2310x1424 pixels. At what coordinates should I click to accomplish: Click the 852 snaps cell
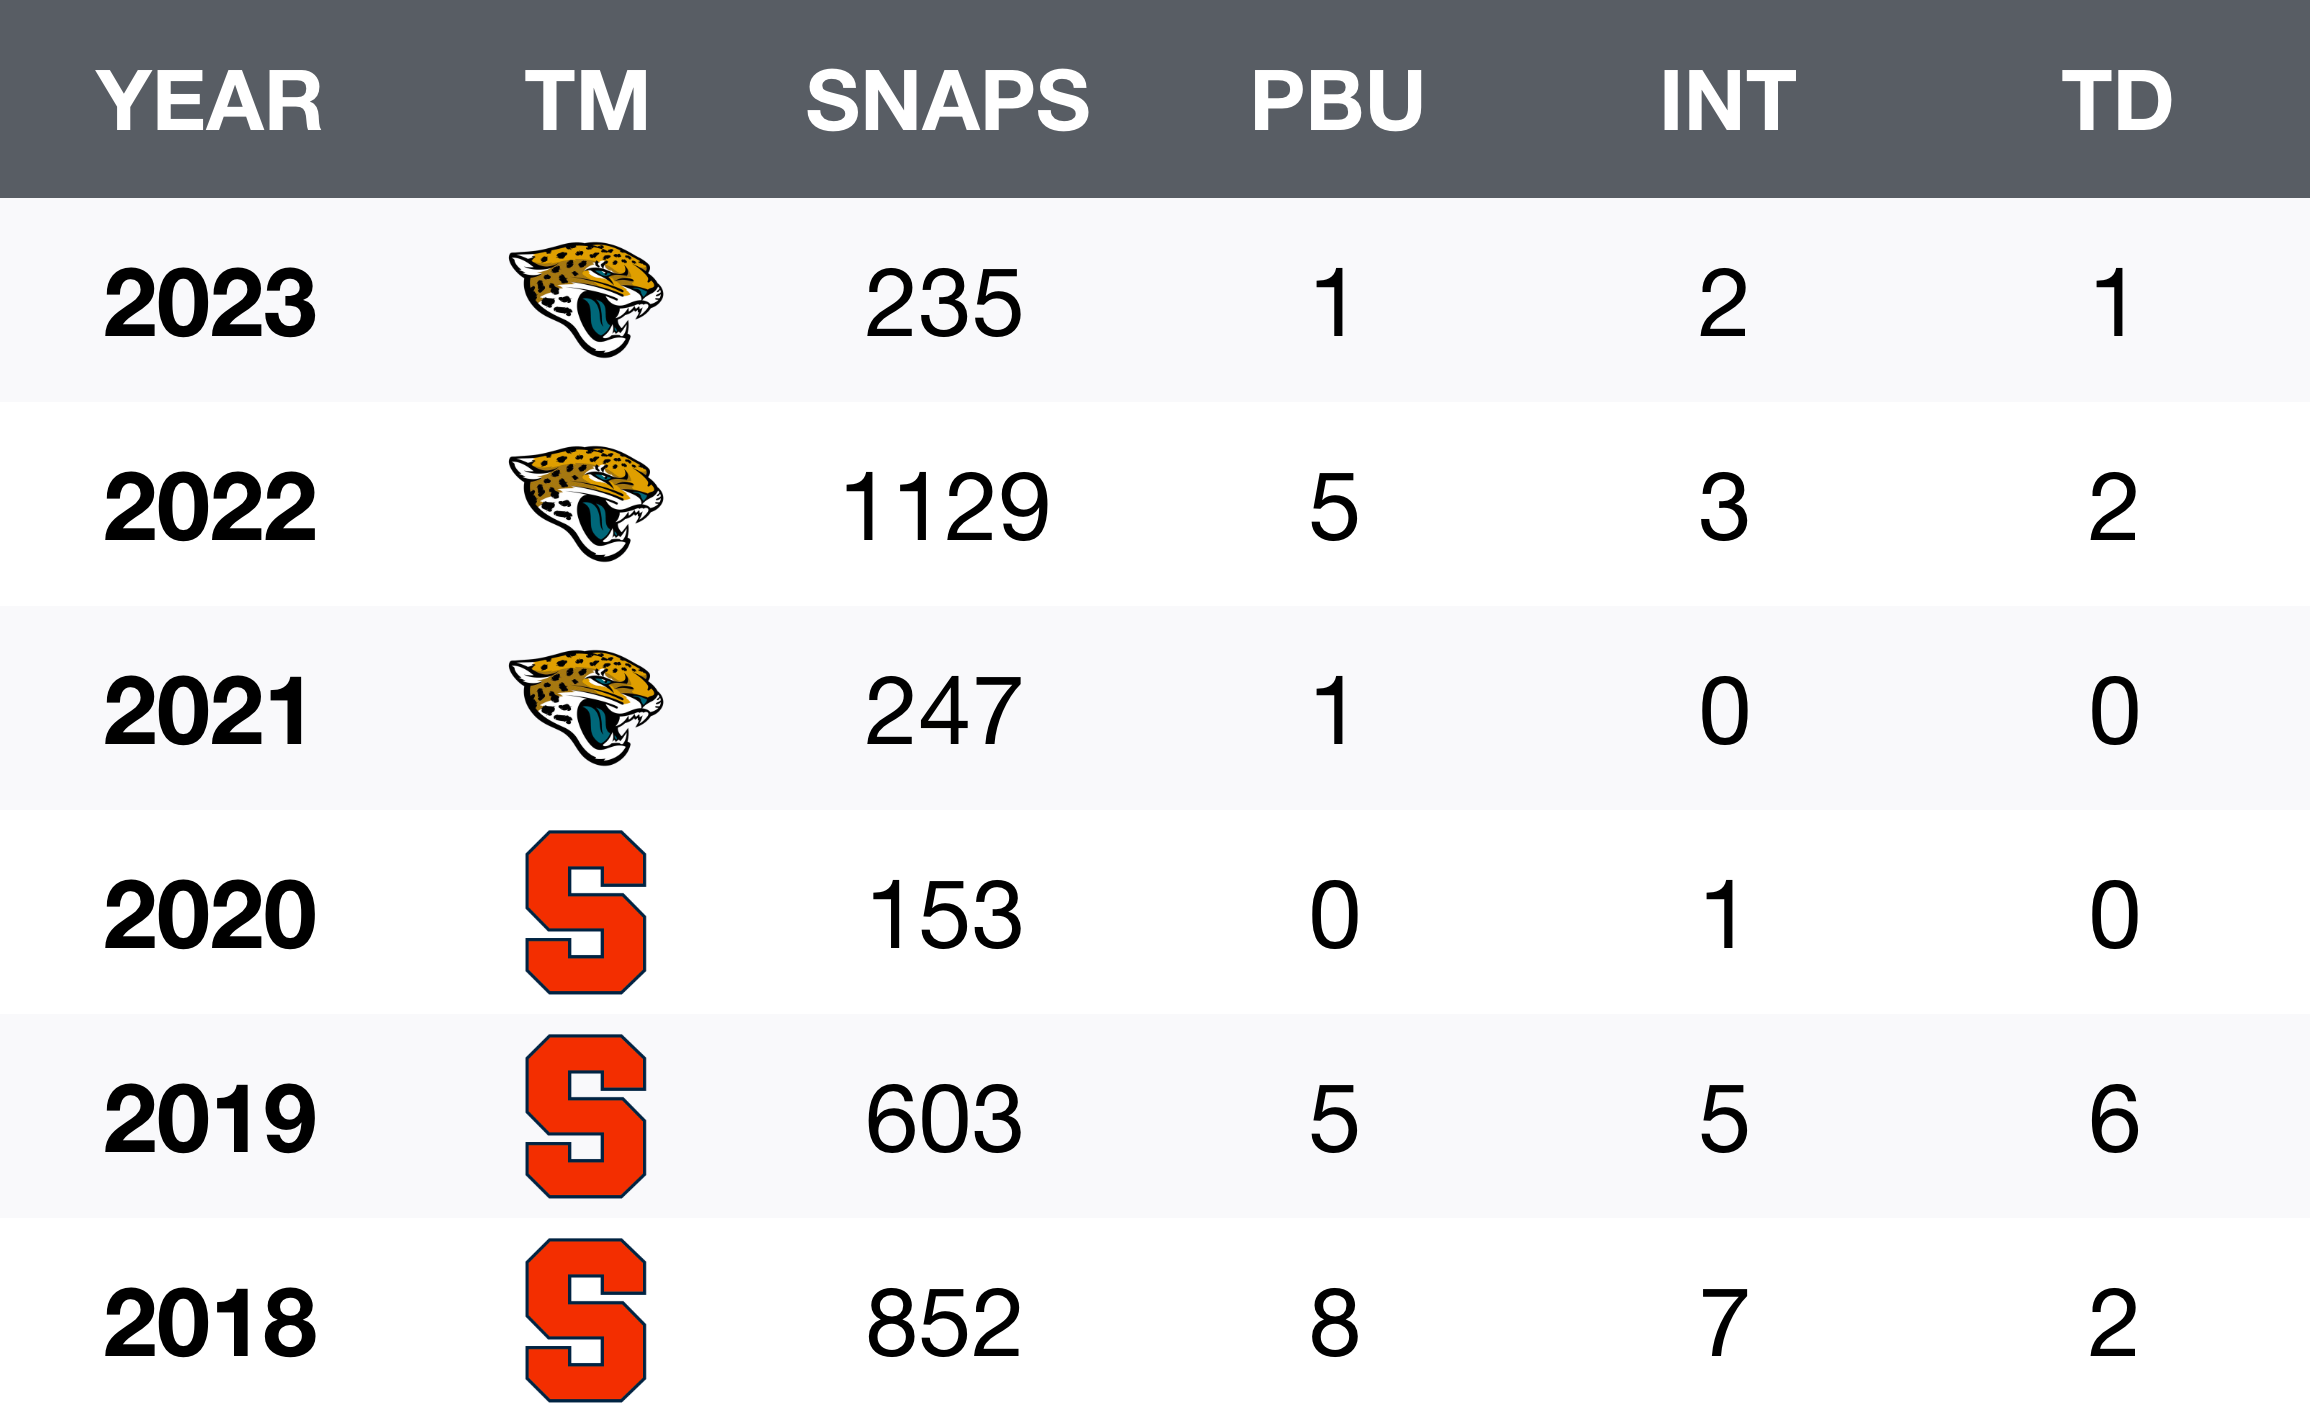tap(944, 1323)
